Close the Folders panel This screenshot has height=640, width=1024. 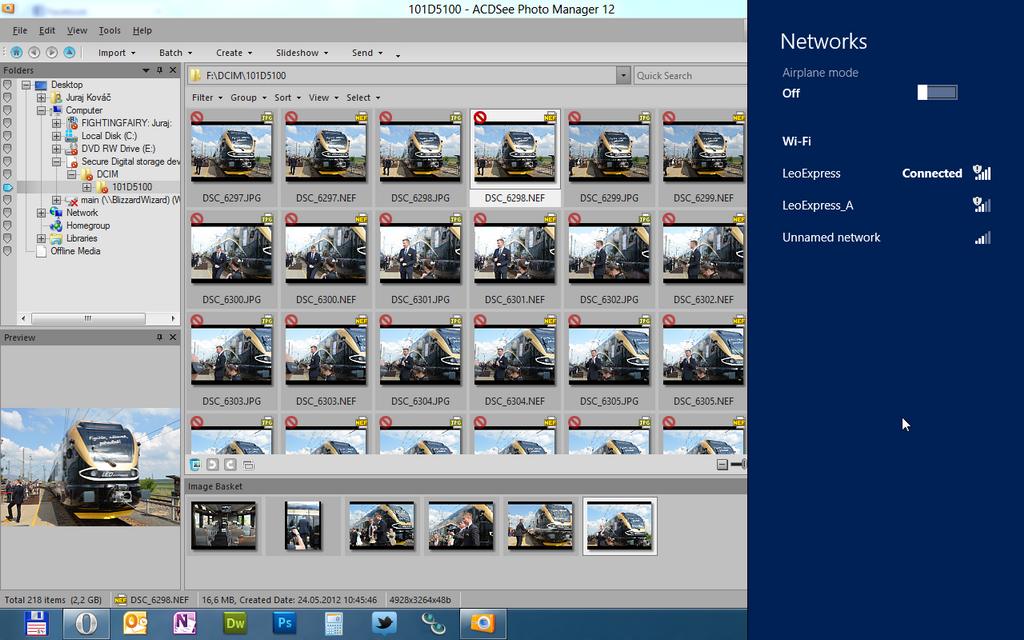[173, 70]
